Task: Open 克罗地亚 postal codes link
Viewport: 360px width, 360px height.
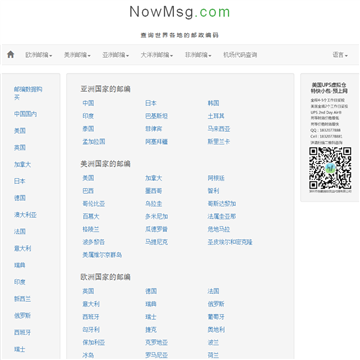Action: pyautogui.click(x=156, y=343)
